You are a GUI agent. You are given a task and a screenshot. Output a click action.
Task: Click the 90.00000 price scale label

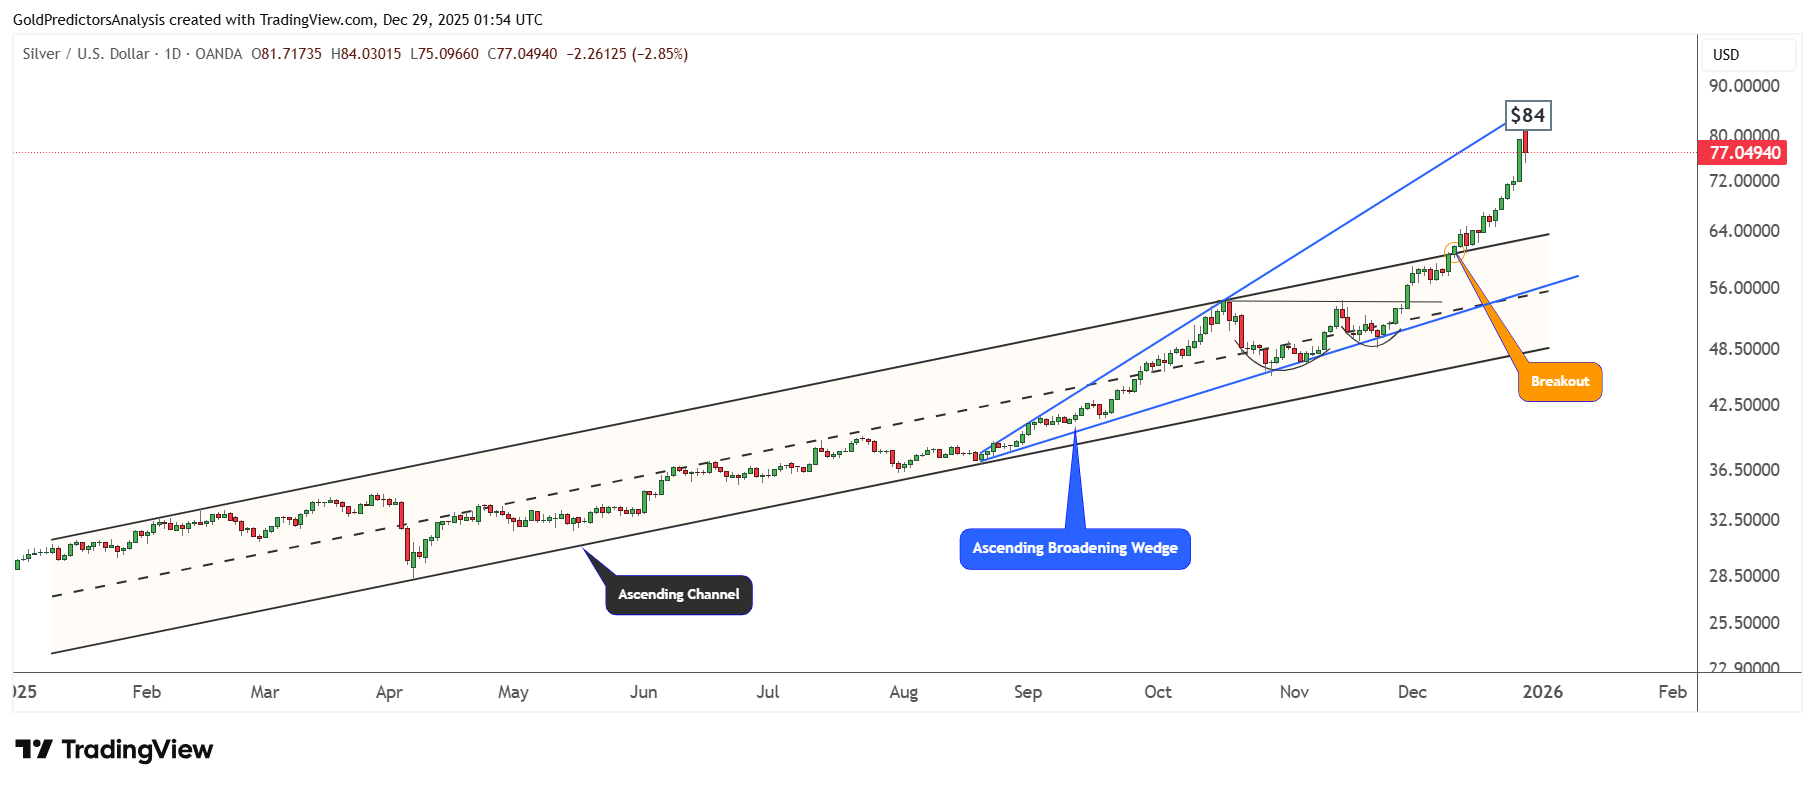coord(1744,86)
